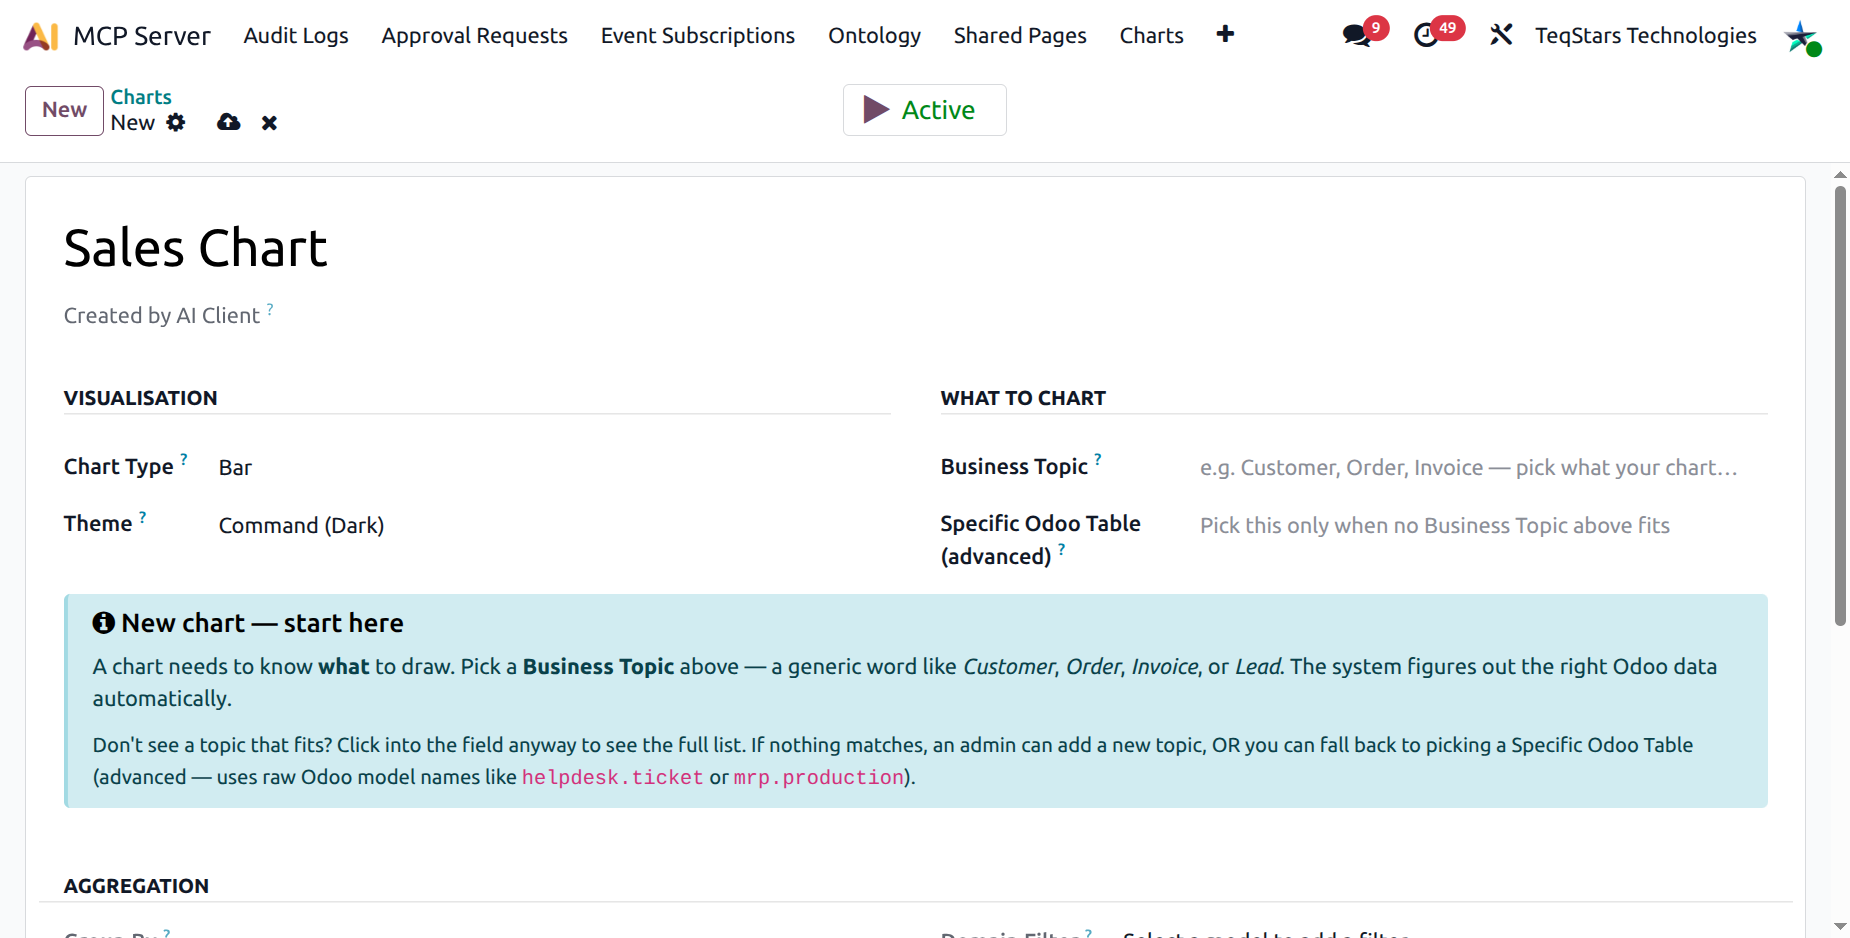Click the mrp.production code text
This screenshot has width=1850, height=938.
818,778
